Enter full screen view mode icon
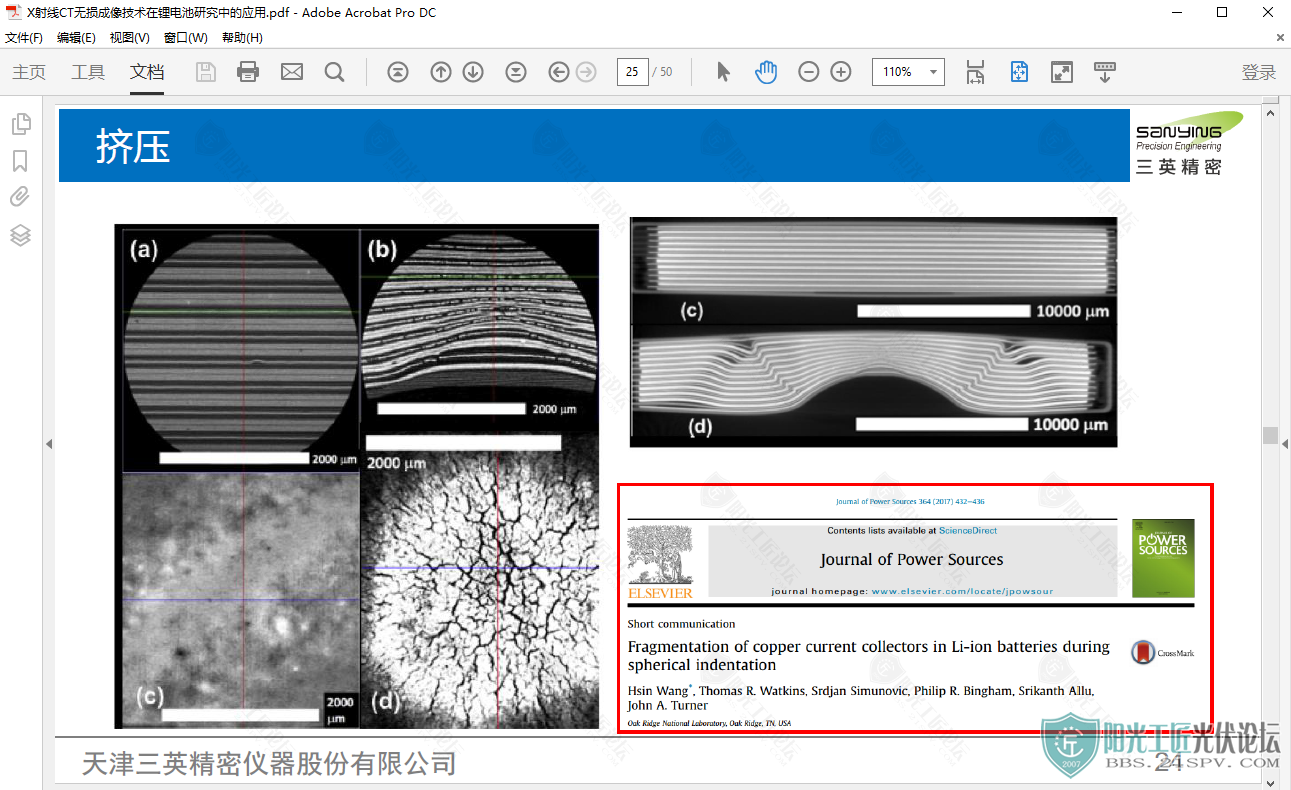1291x790 pixels. pos(1062,72)
